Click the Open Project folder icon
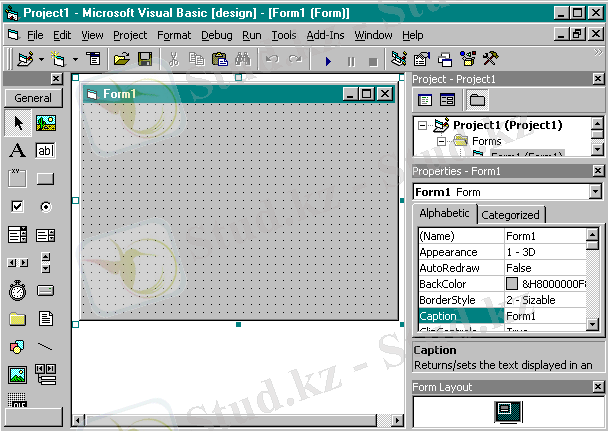608x431 pixels. pyautogui.click(x=122, y=59)
